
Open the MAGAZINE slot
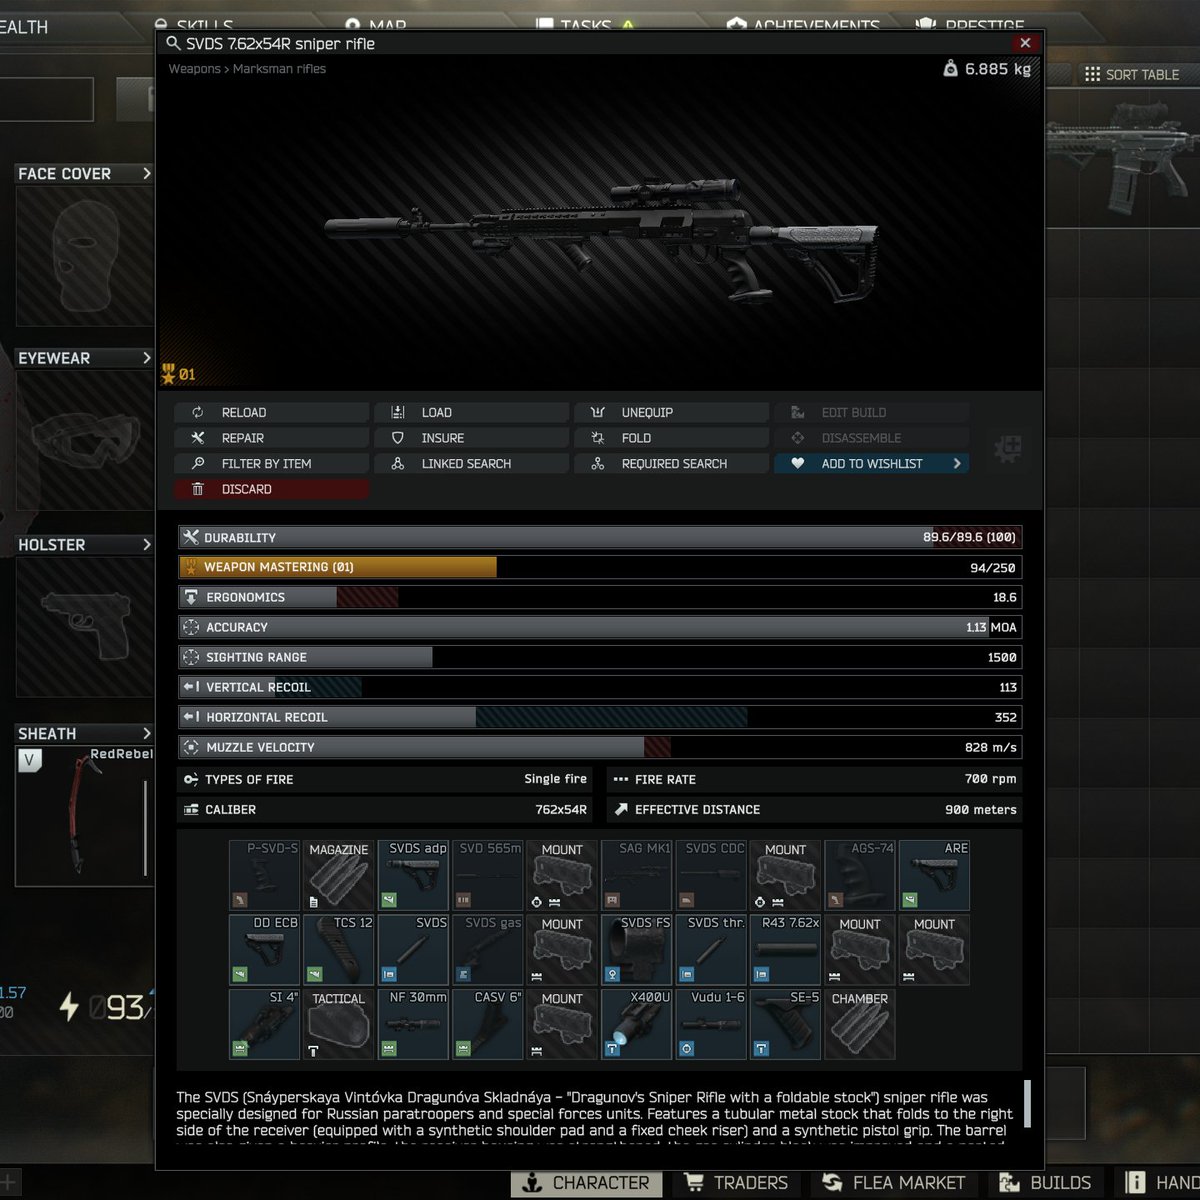click(339, 875)
